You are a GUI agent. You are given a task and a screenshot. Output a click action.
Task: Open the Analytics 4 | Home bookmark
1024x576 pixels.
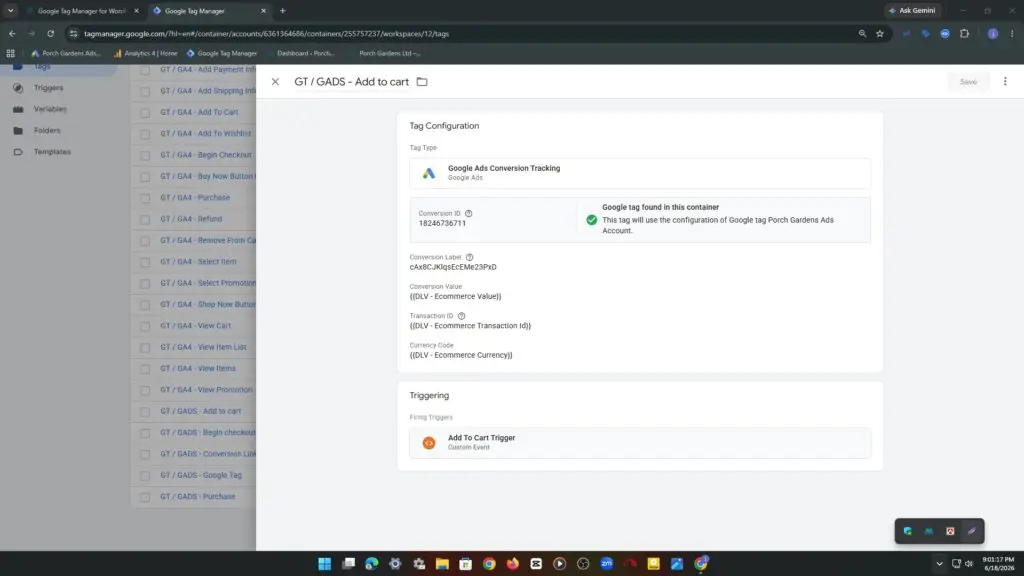(146, 54)
